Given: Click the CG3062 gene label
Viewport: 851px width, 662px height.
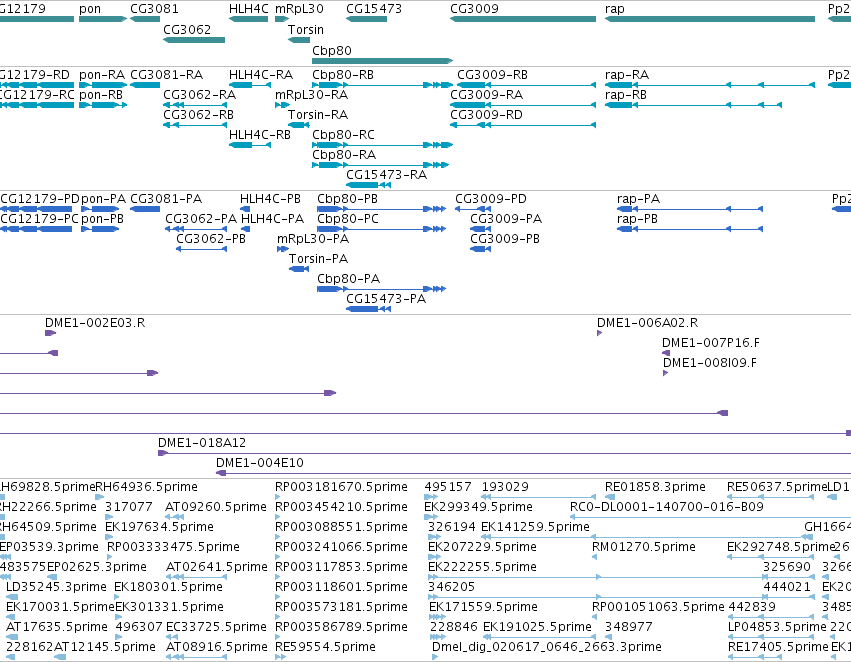Looking at the screenshot, I should (x=187, y=29).
